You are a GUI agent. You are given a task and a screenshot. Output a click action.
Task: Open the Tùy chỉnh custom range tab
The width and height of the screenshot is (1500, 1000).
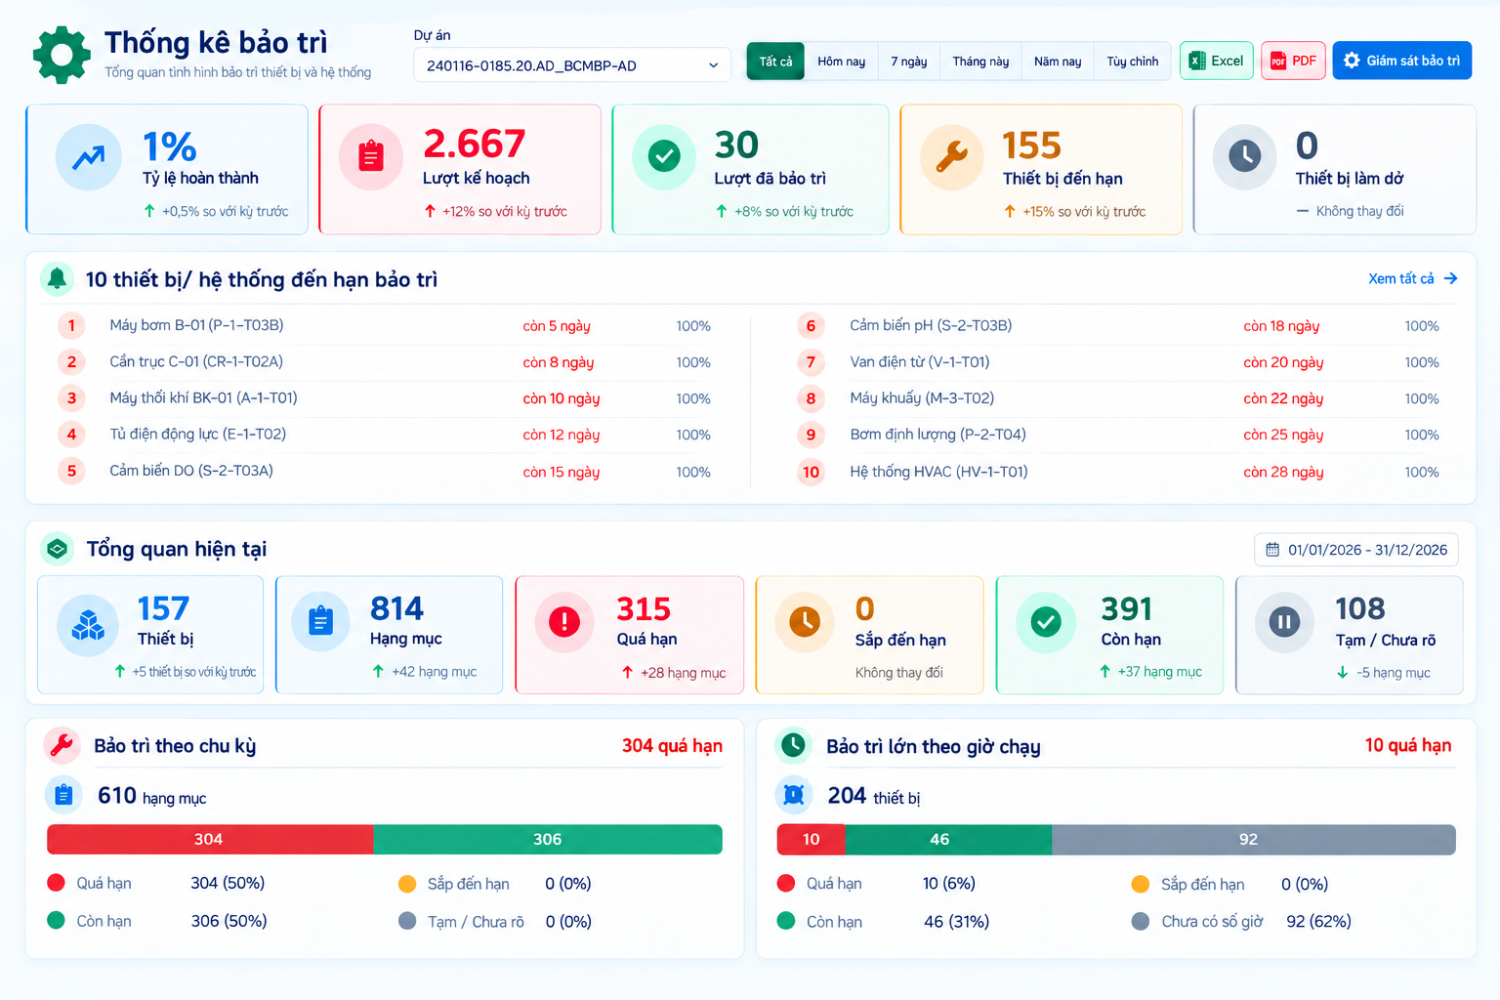coord(1132,62)
